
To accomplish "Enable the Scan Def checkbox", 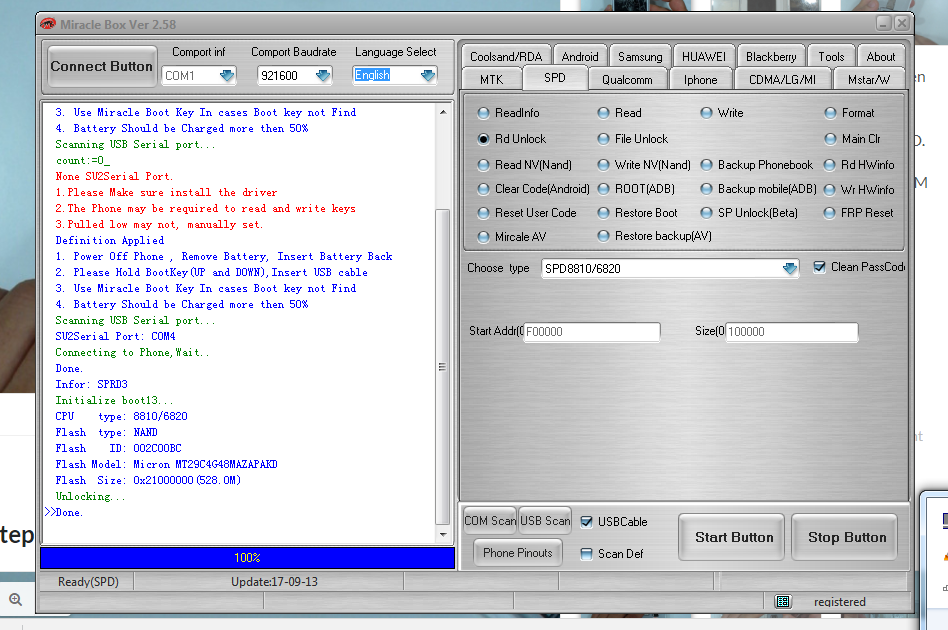I will pyautogui.click(x=586, y=554).
